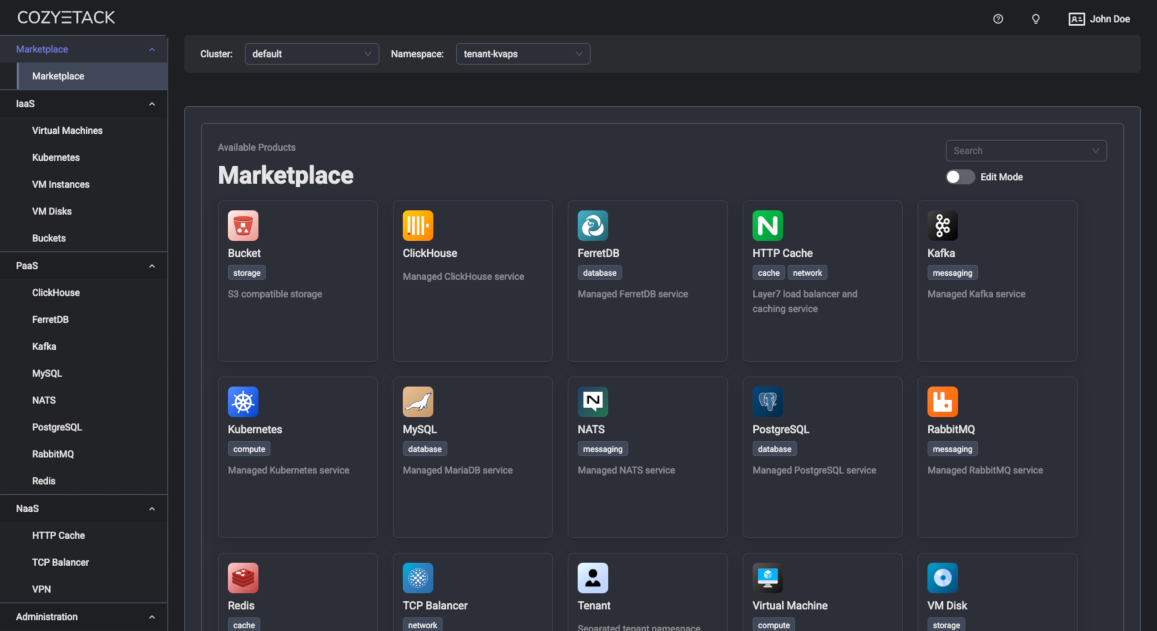Open the Bucket product icon

[x=243, y=226]
